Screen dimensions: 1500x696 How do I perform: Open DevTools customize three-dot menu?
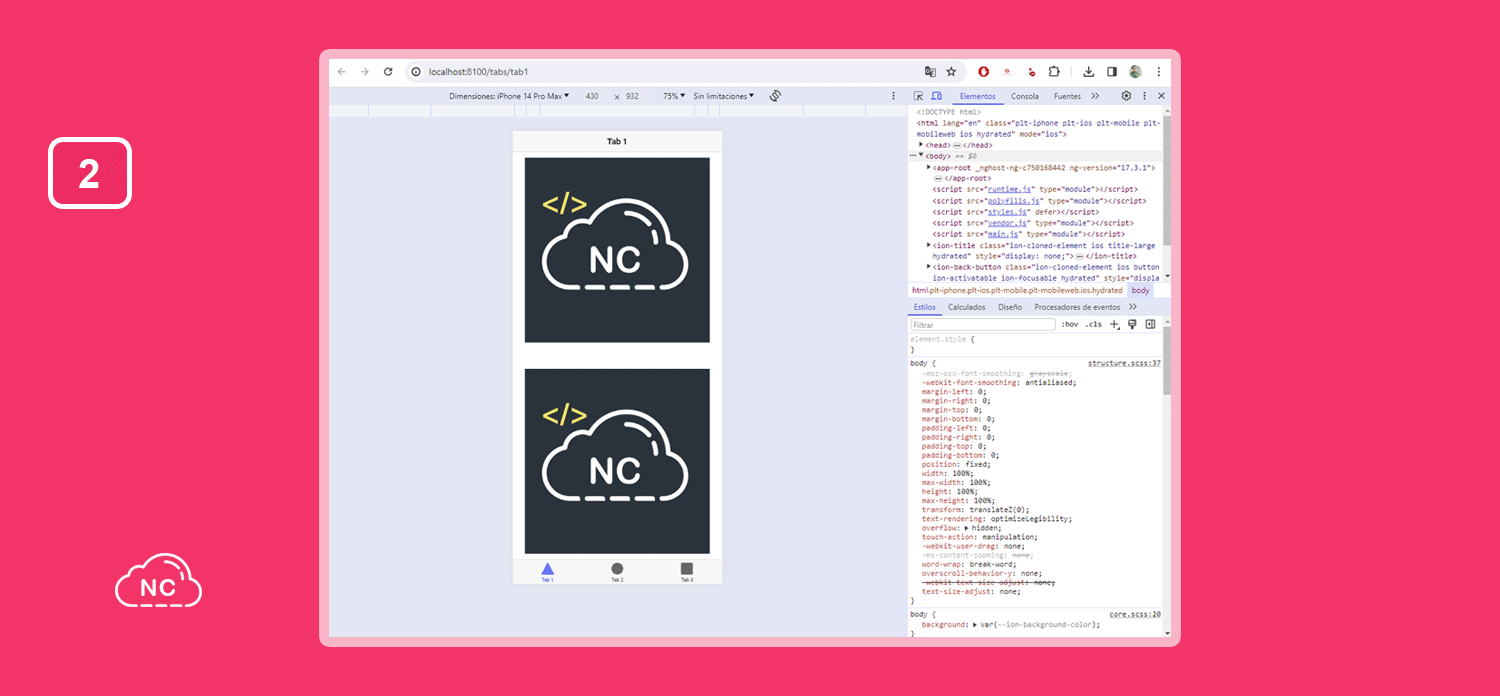point(1144,96)
